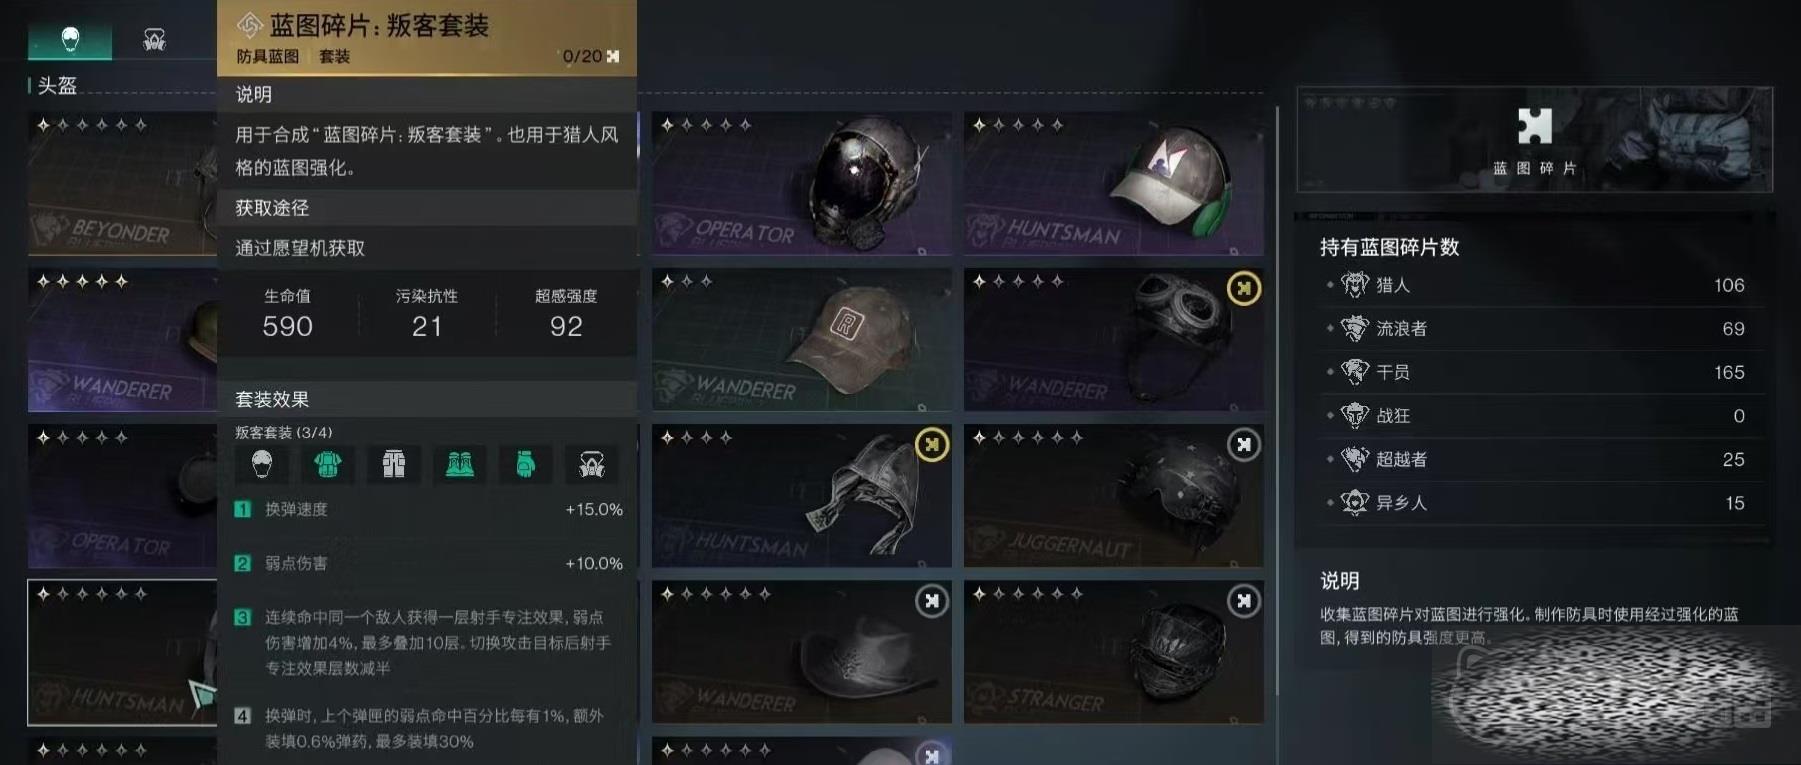
Task: Click the green boots set piece icon
Action: [460, 464]
